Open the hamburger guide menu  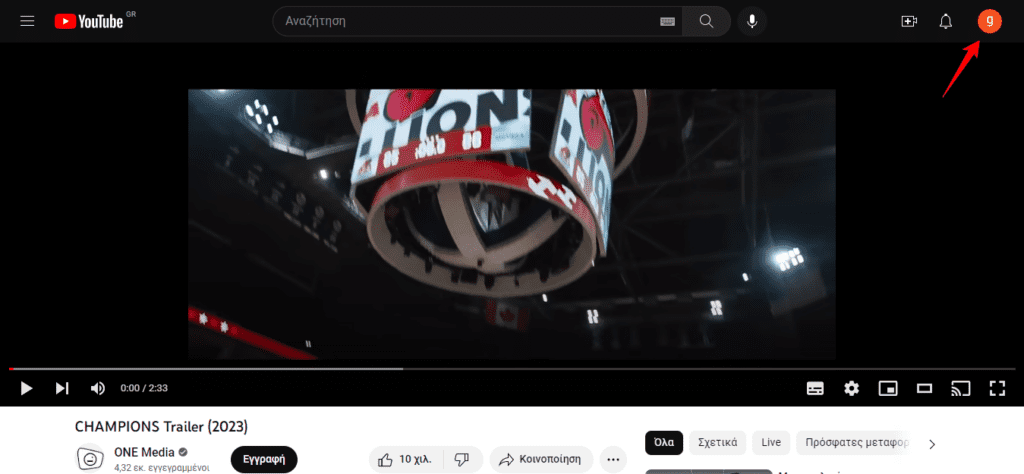pos(27,21)
